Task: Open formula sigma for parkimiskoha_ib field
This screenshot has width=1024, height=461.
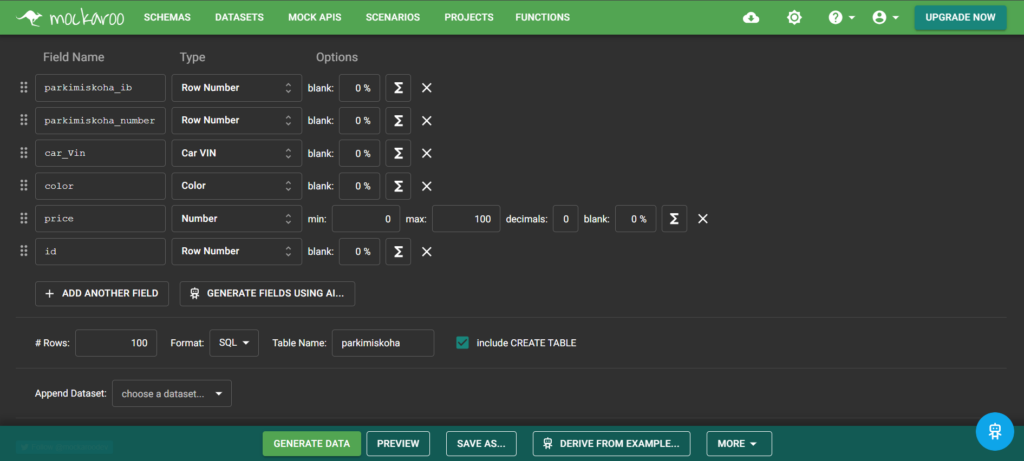Action: (398, 88)
